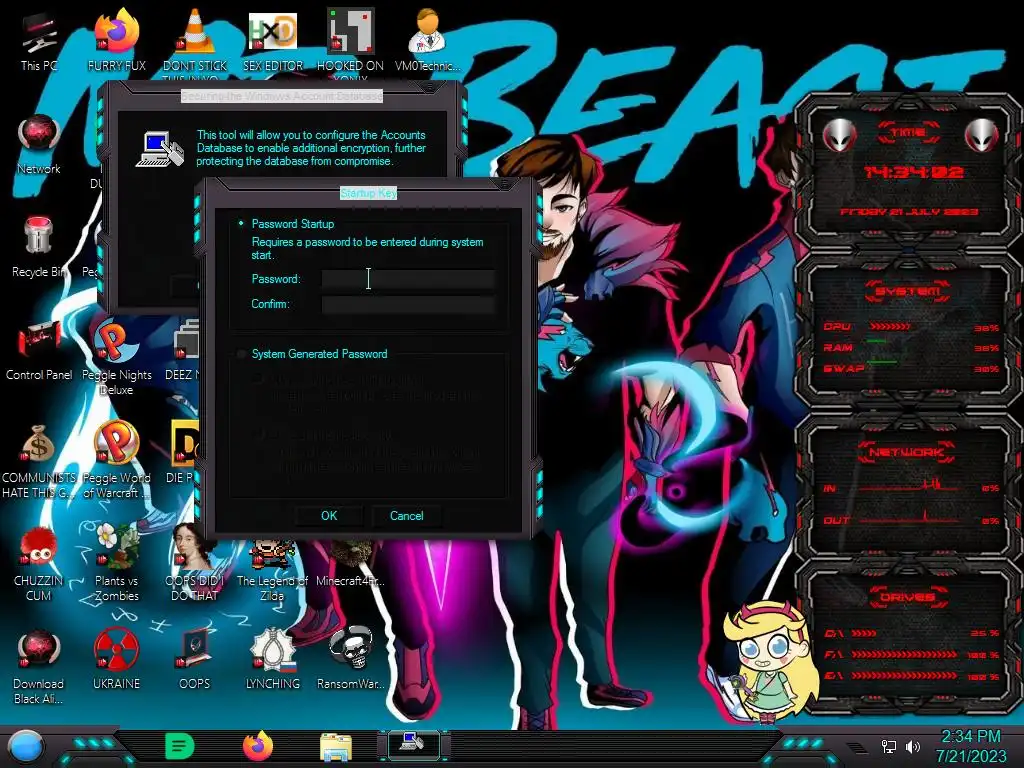
Task: Select the System Generated Password option
Action: click(241, 354)
